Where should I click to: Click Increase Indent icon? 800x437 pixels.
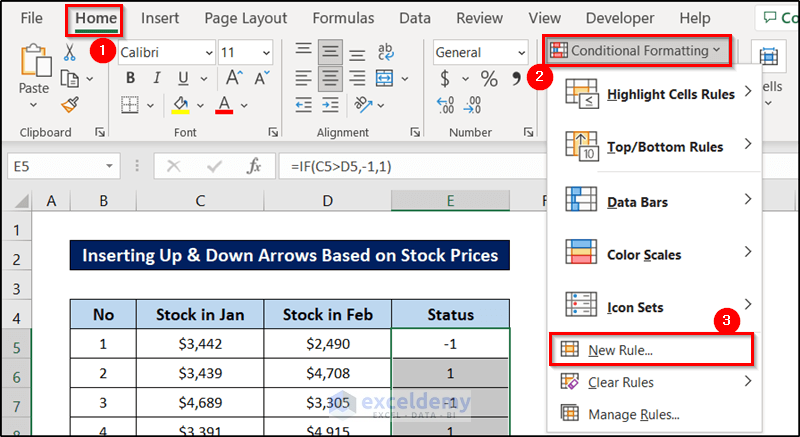click(x=330, y=105)
